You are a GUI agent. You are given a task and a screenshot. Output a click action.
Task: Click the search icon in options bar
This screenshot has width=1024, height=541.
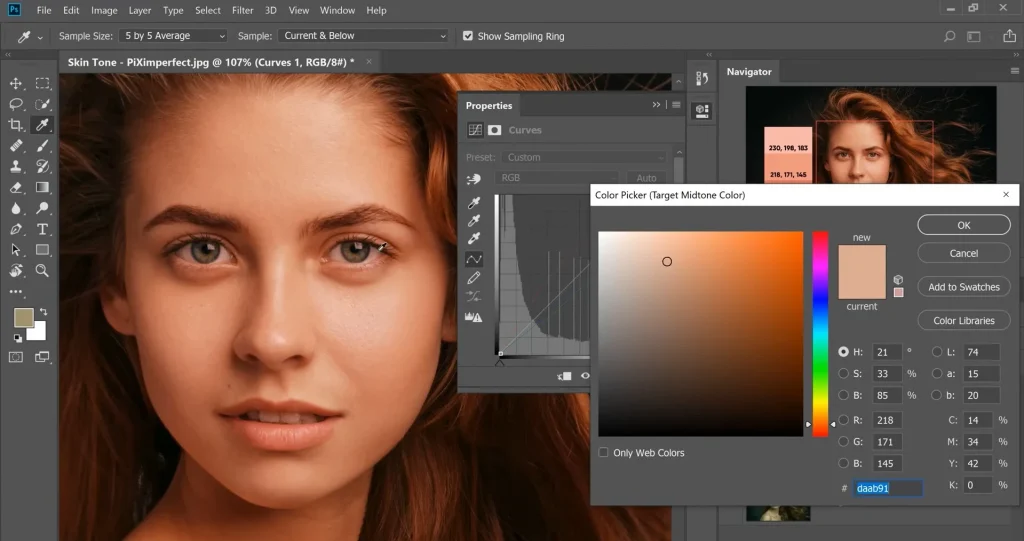click(950, 37)
